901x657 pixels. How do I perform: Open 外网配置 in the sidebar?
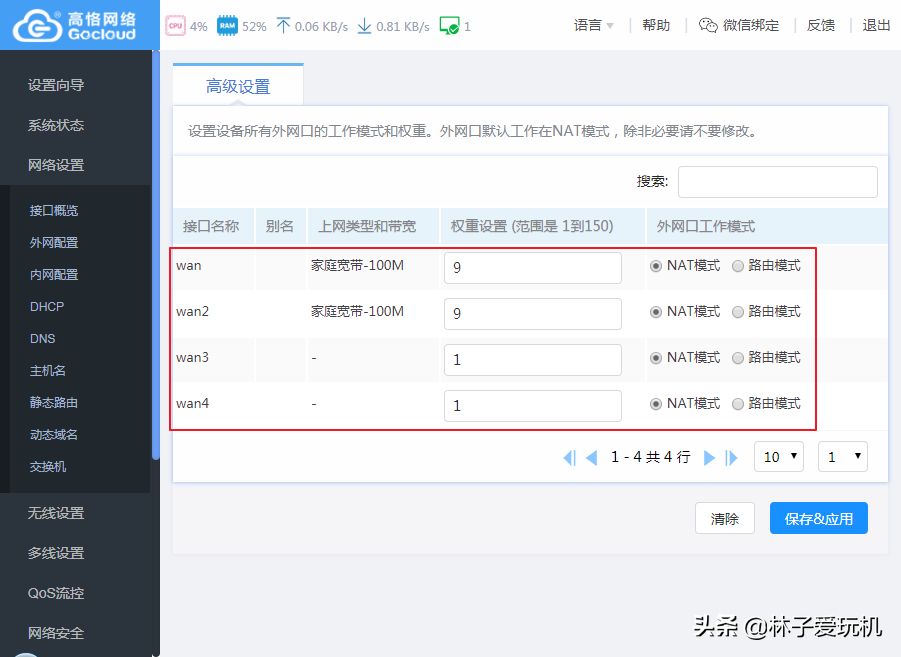(x=54, y=242)
